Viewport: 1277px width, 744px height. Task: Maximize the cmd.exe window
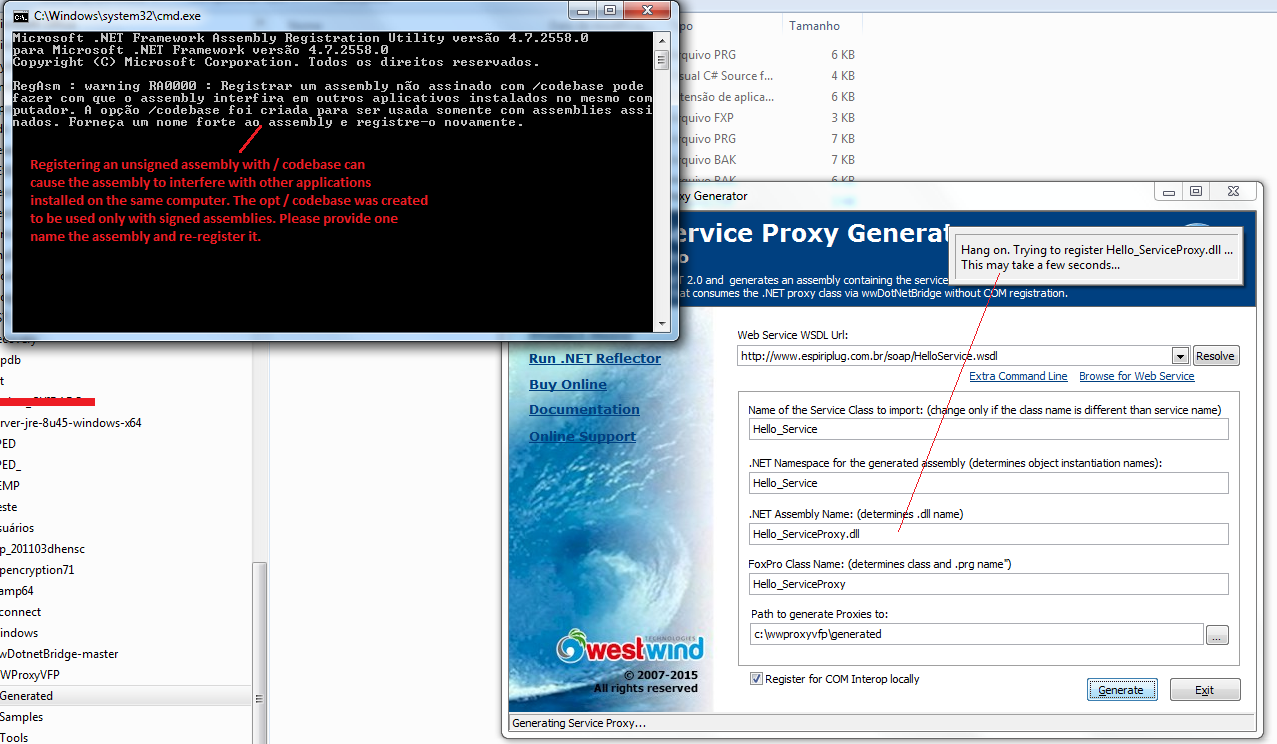coord(610,11)
